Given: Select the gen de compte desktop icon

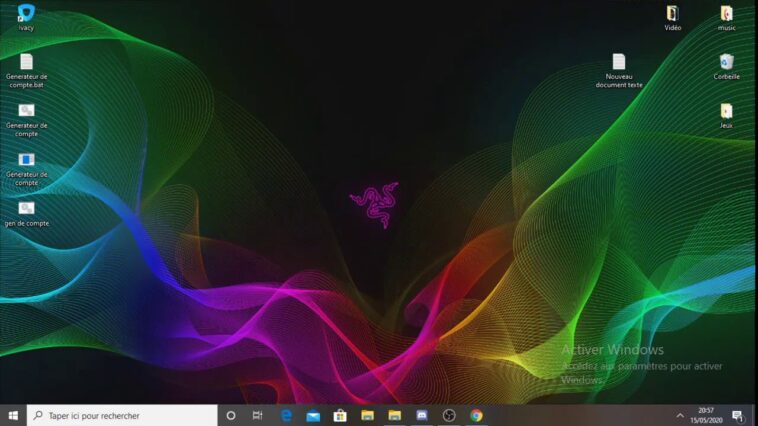Looking at the screenshot, I should [27, 214].
